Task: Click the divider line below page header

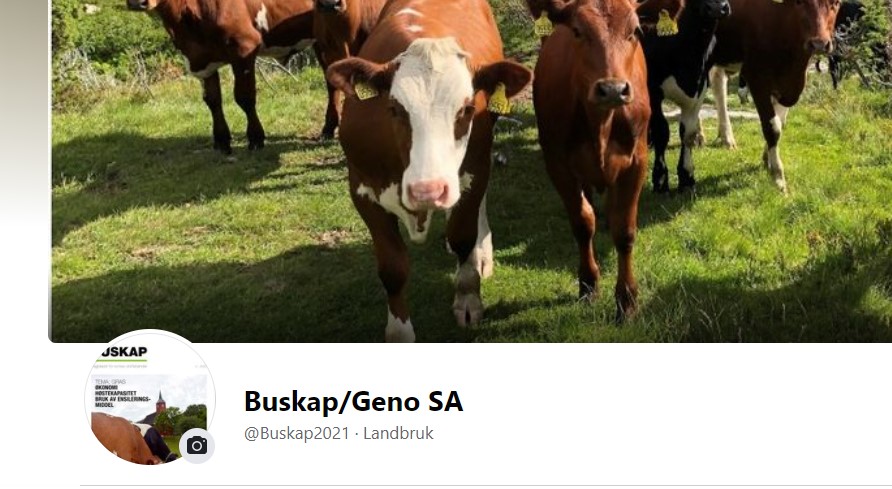Action: [x=486, y=486]
